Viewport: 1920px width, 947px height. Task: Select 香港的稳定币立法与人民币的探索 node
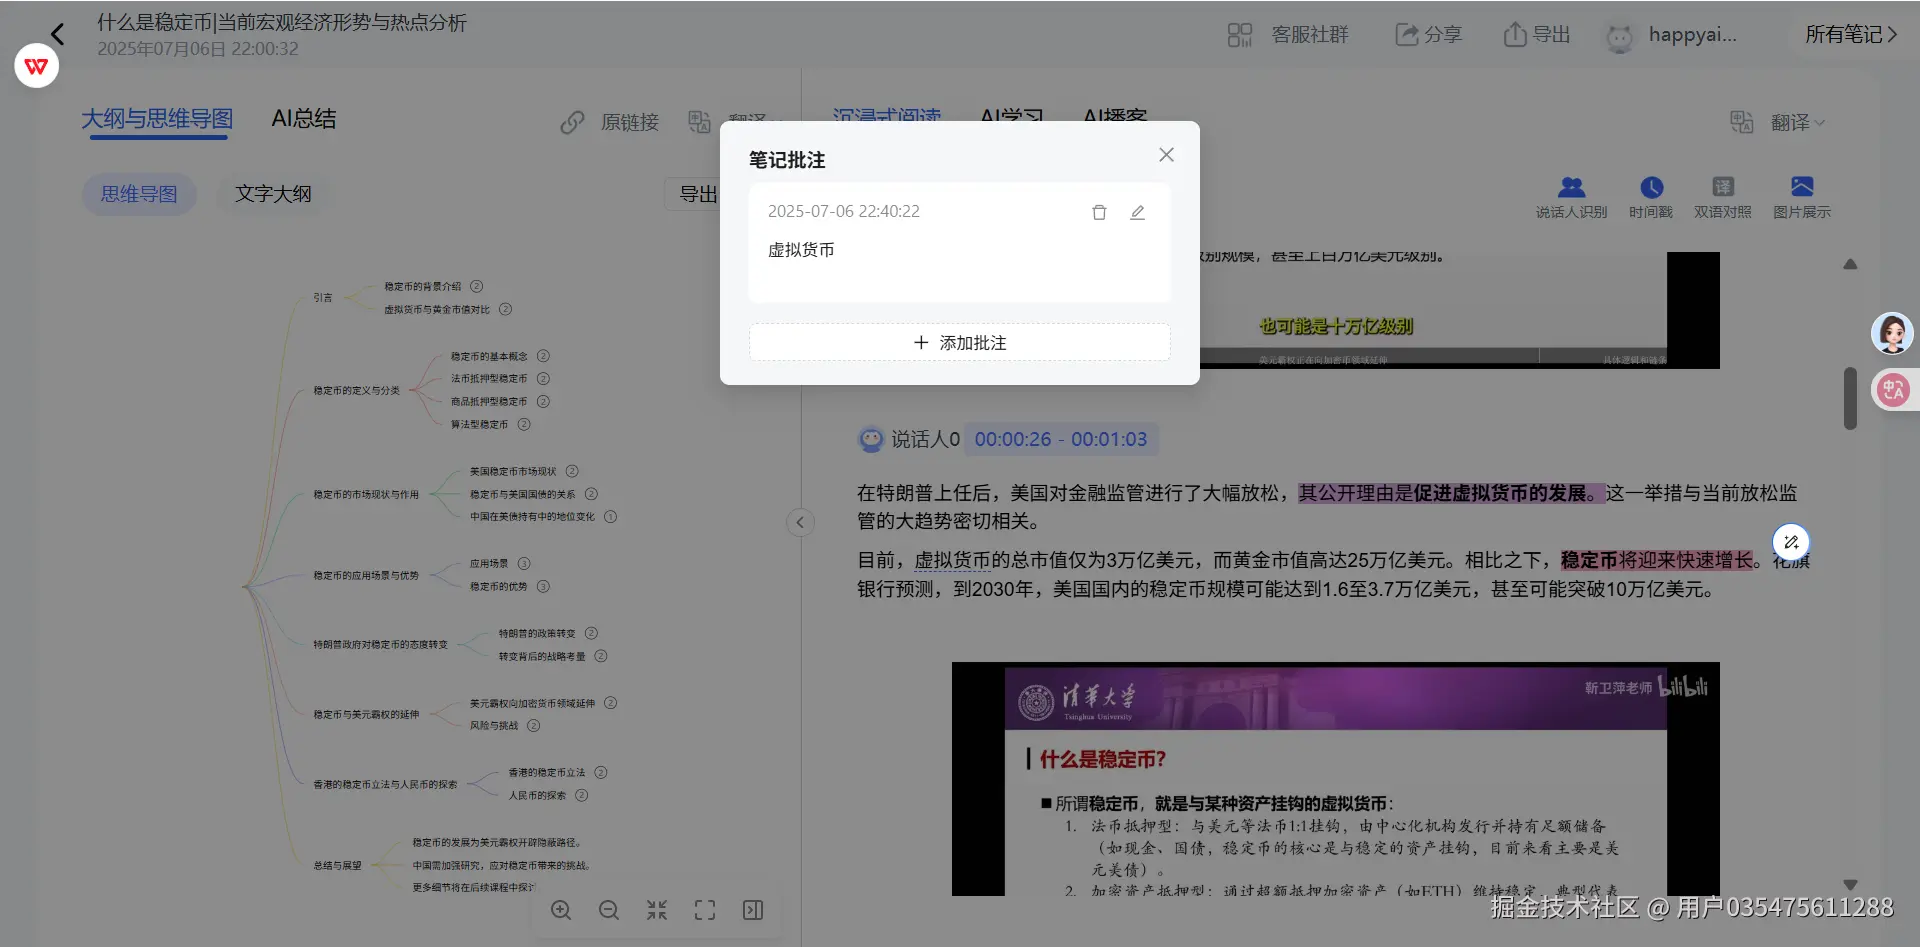coord(385,785)
